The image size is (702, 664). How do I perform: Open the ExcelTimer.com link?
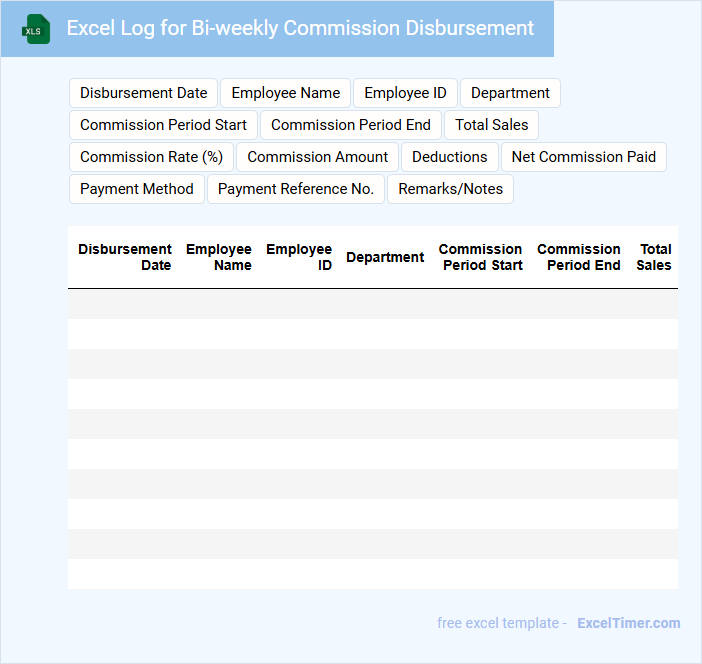pyautogui.click(x=628, y=623)
